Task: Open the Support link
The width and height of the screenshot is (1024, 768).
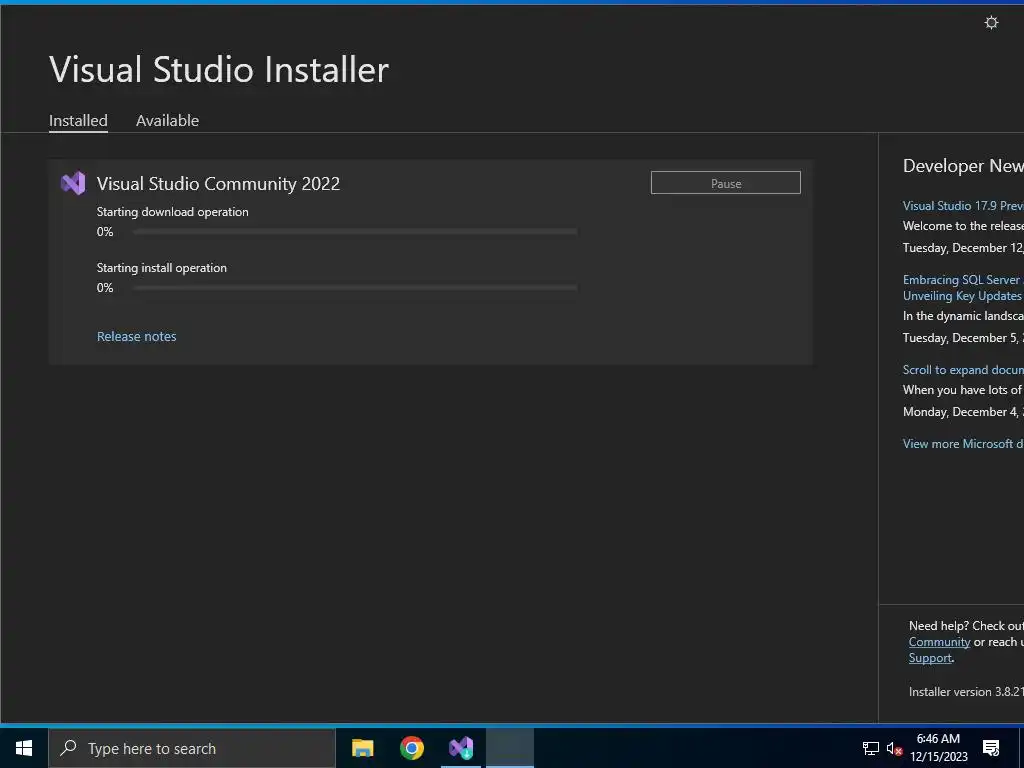Action: [x=930, y=658]
